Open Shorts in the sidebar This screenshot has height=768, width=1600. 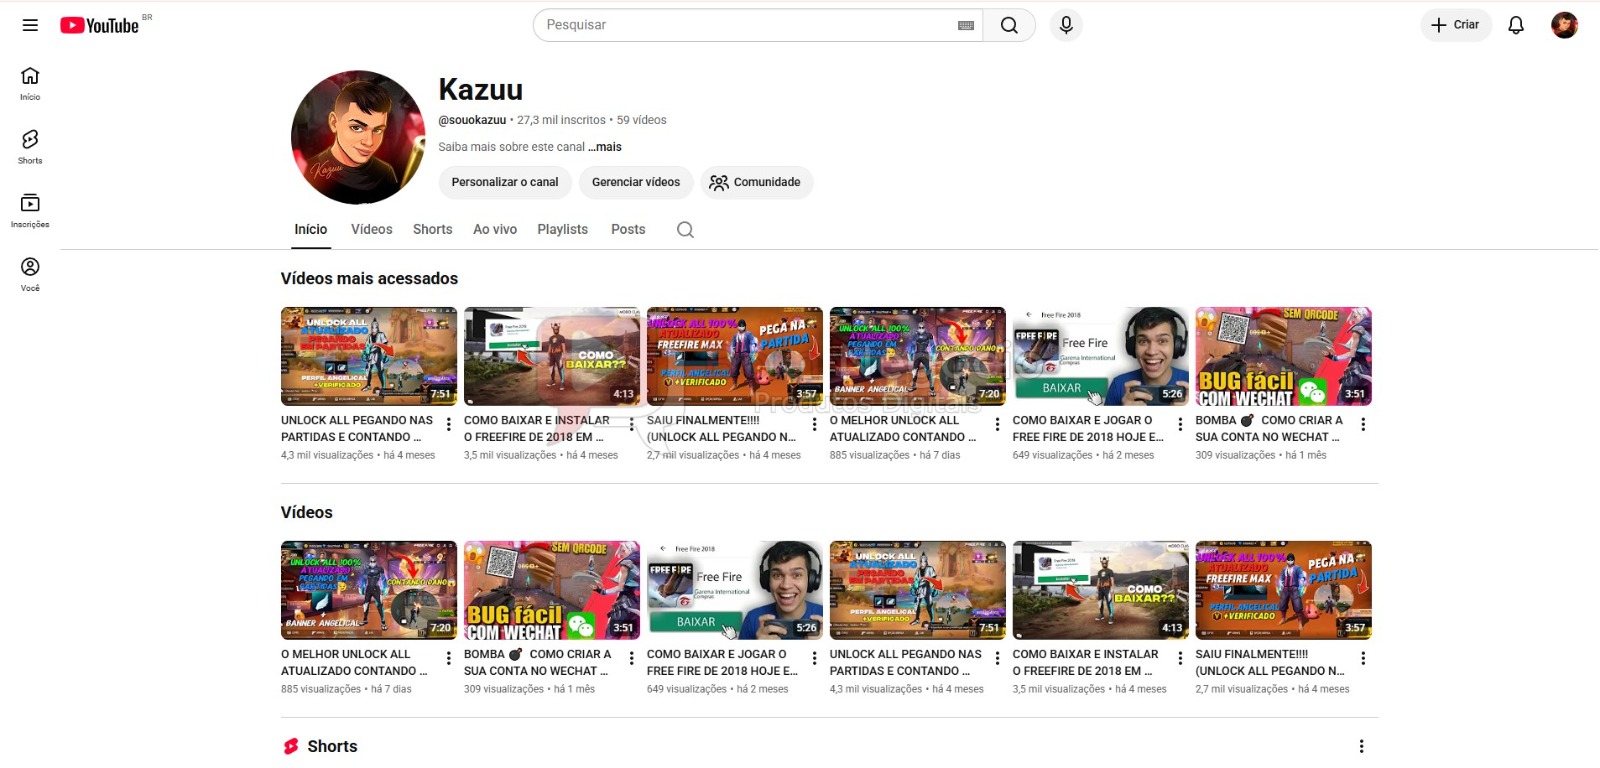[x=30, y=147]
